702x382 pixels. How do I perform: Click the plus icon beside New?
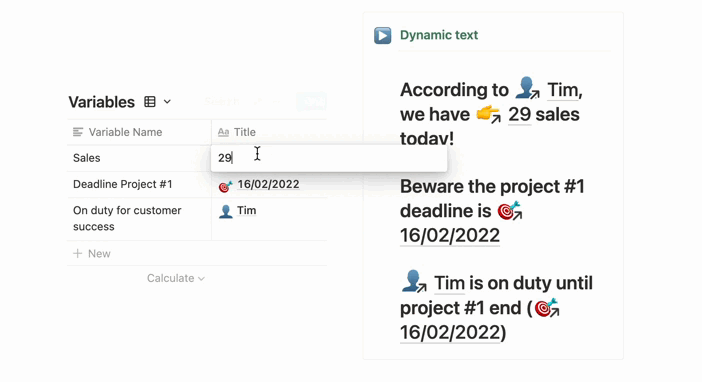click(77, 253)
